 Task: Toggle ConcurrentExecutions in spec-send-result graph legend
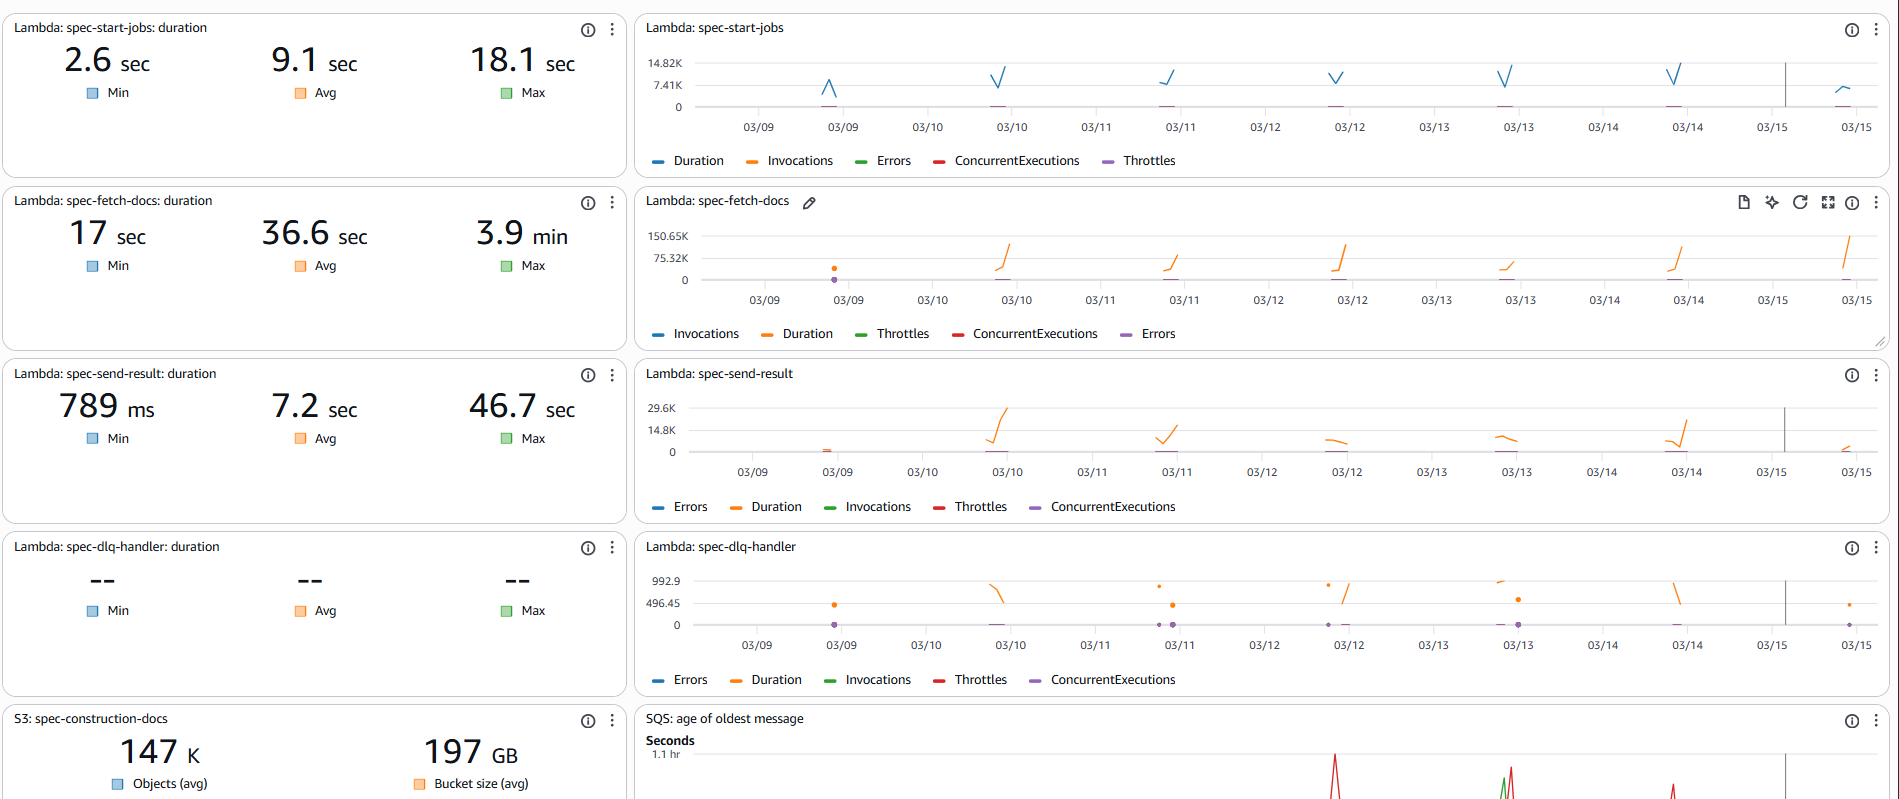1102,507
